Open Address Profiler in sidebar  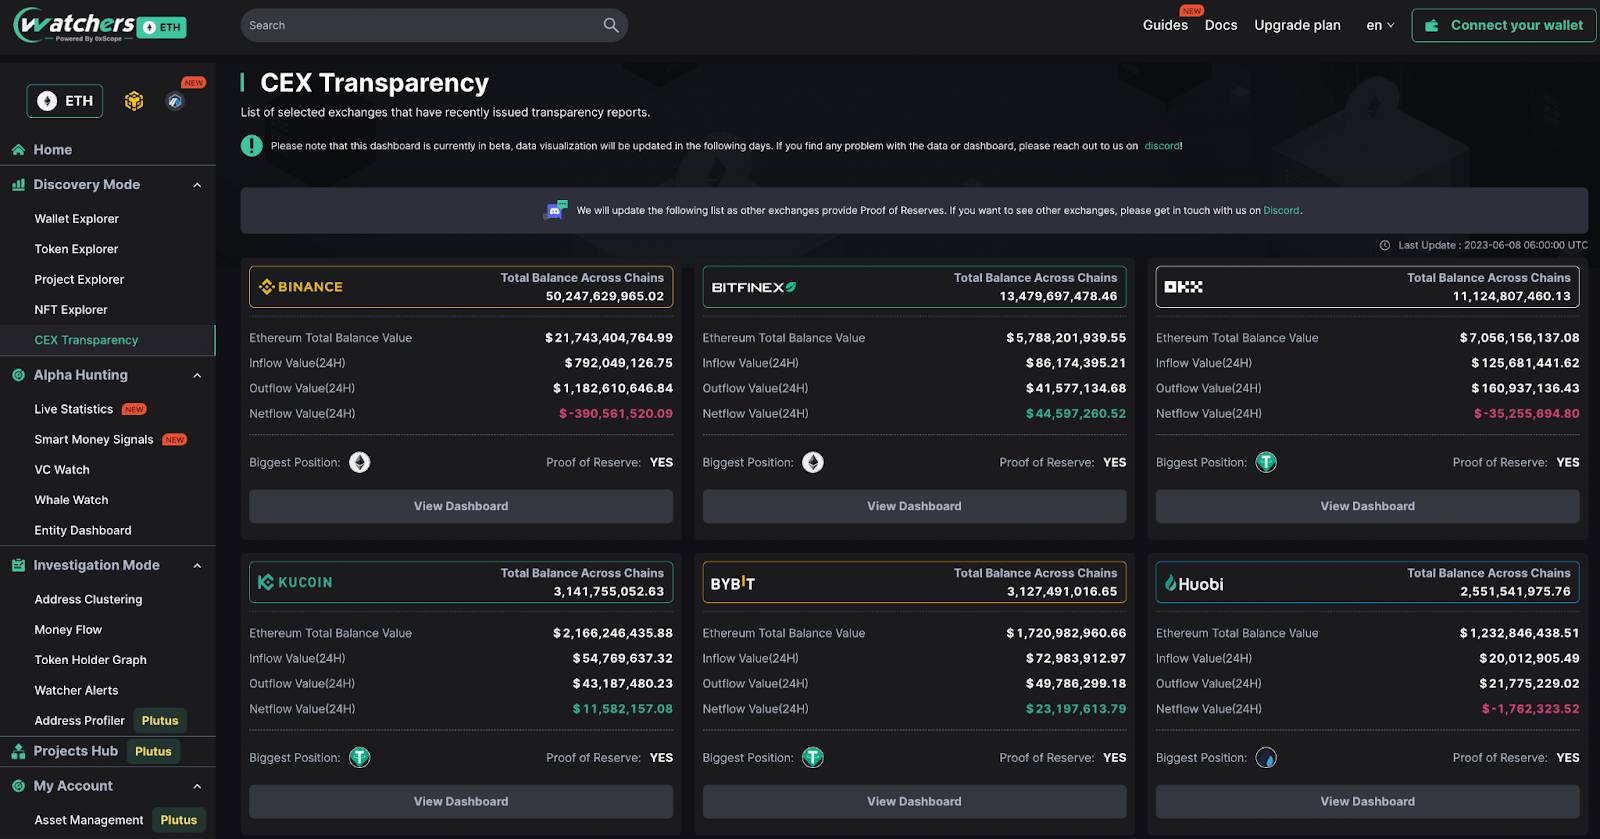80,721
